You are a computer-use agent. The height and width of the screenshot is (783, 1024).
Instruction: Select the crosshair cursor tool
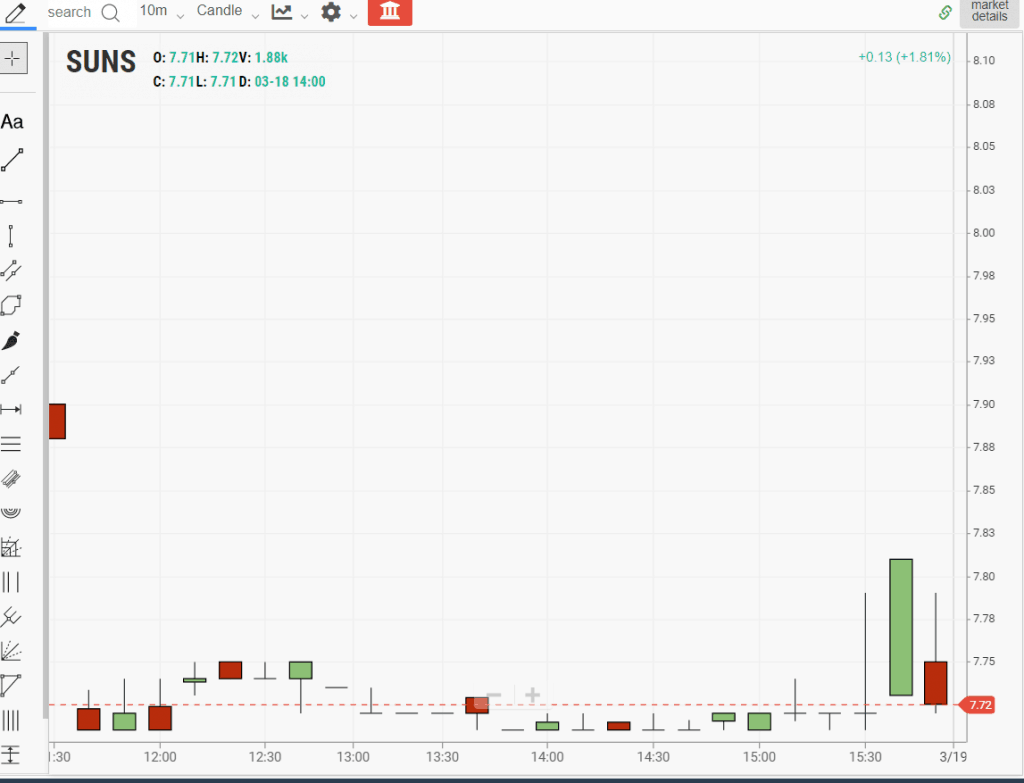[x=13, y=58]
